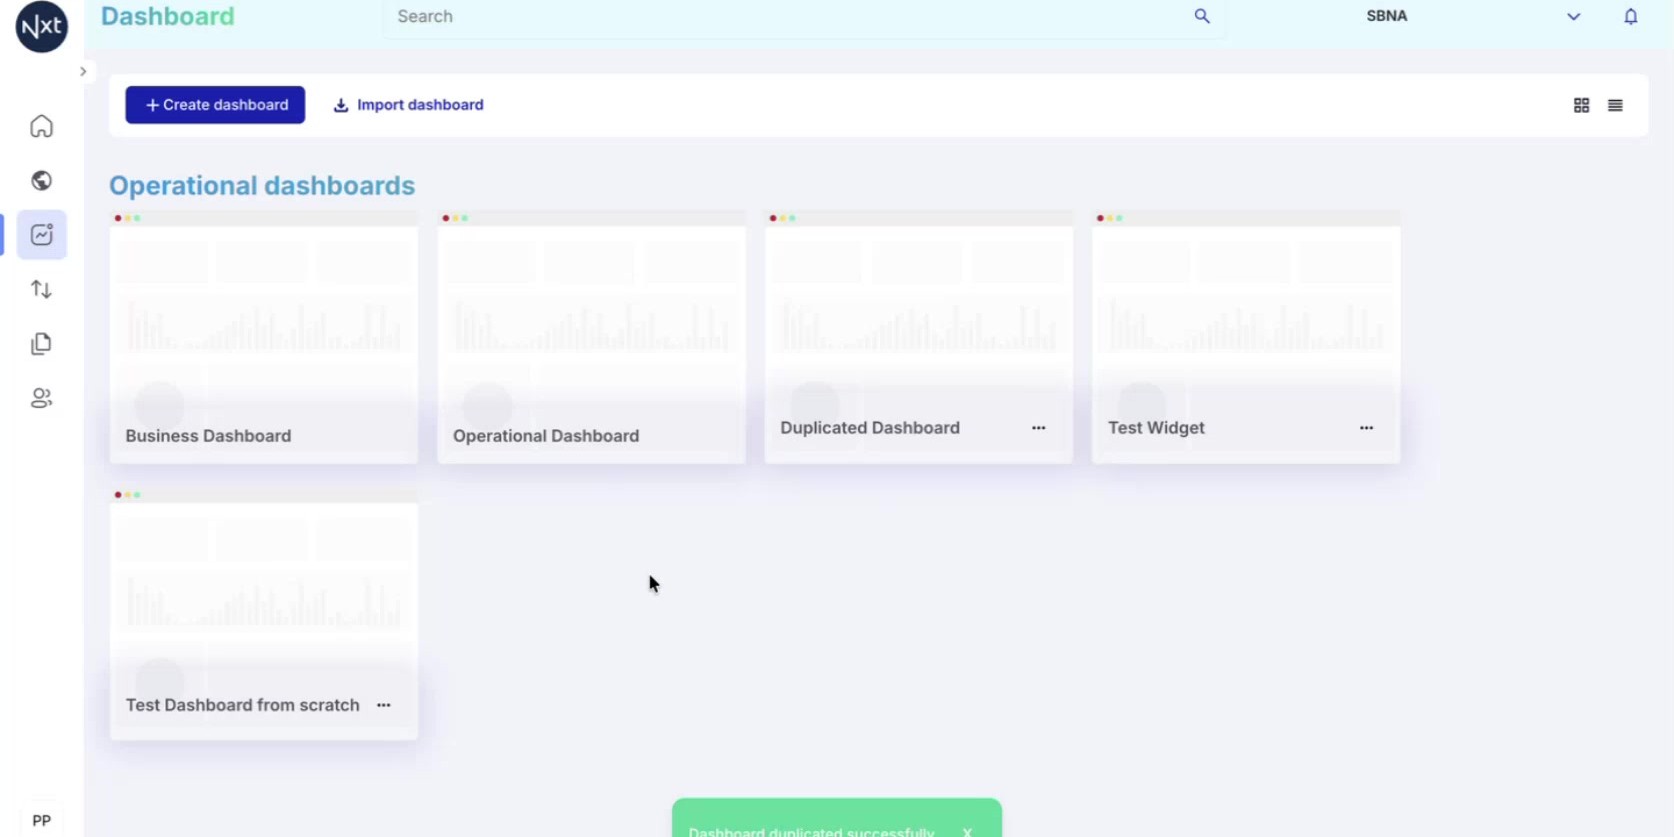Open the Test Widget card

click(x=1246, y=338)
